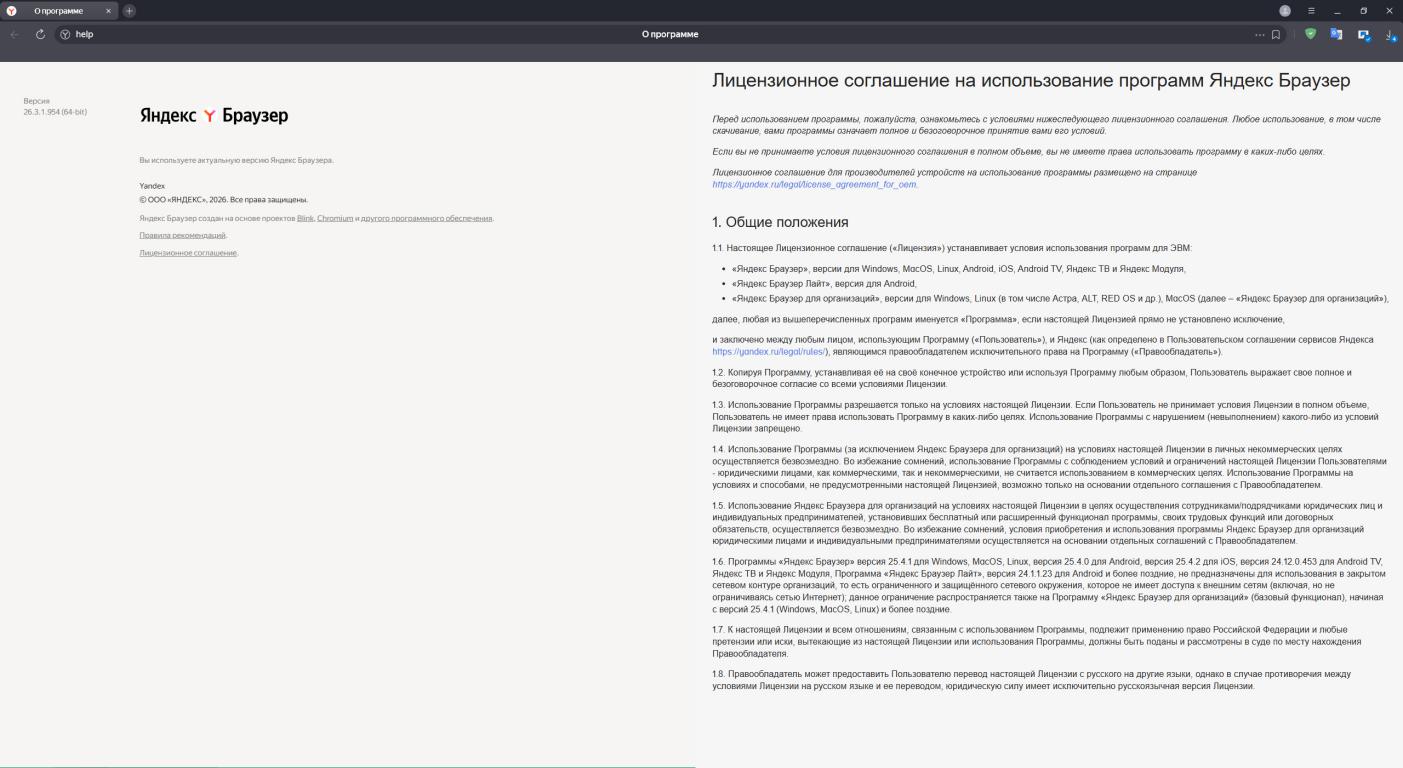Image resolution: width=1403 pixels, height=768 pixels.
Task: Expand the three-dots menu in the address bar
Action: [x=1260, y=34]
